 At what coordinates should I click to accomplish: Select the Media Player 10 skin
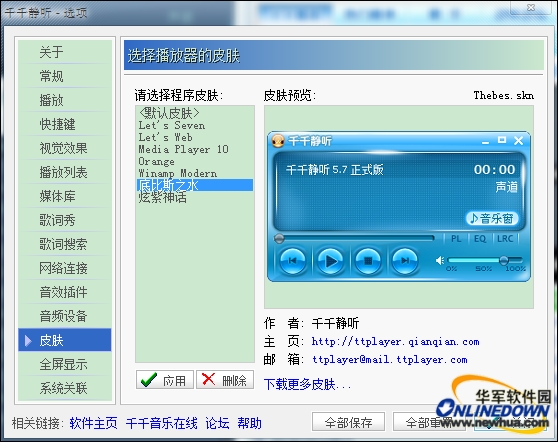pos(195,149)
